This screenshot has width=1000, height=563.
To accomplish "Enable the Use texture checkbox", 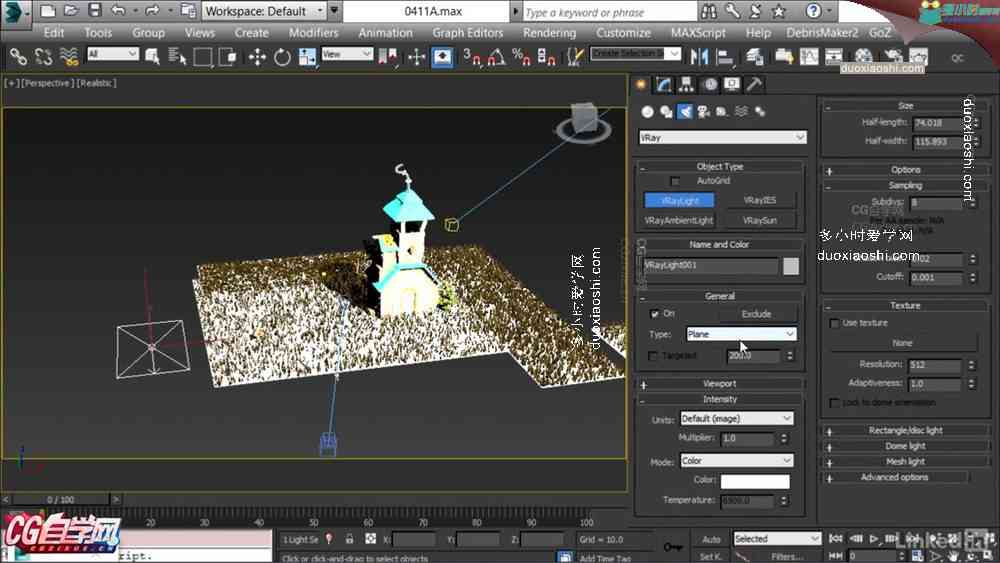I will pos(834,323).
